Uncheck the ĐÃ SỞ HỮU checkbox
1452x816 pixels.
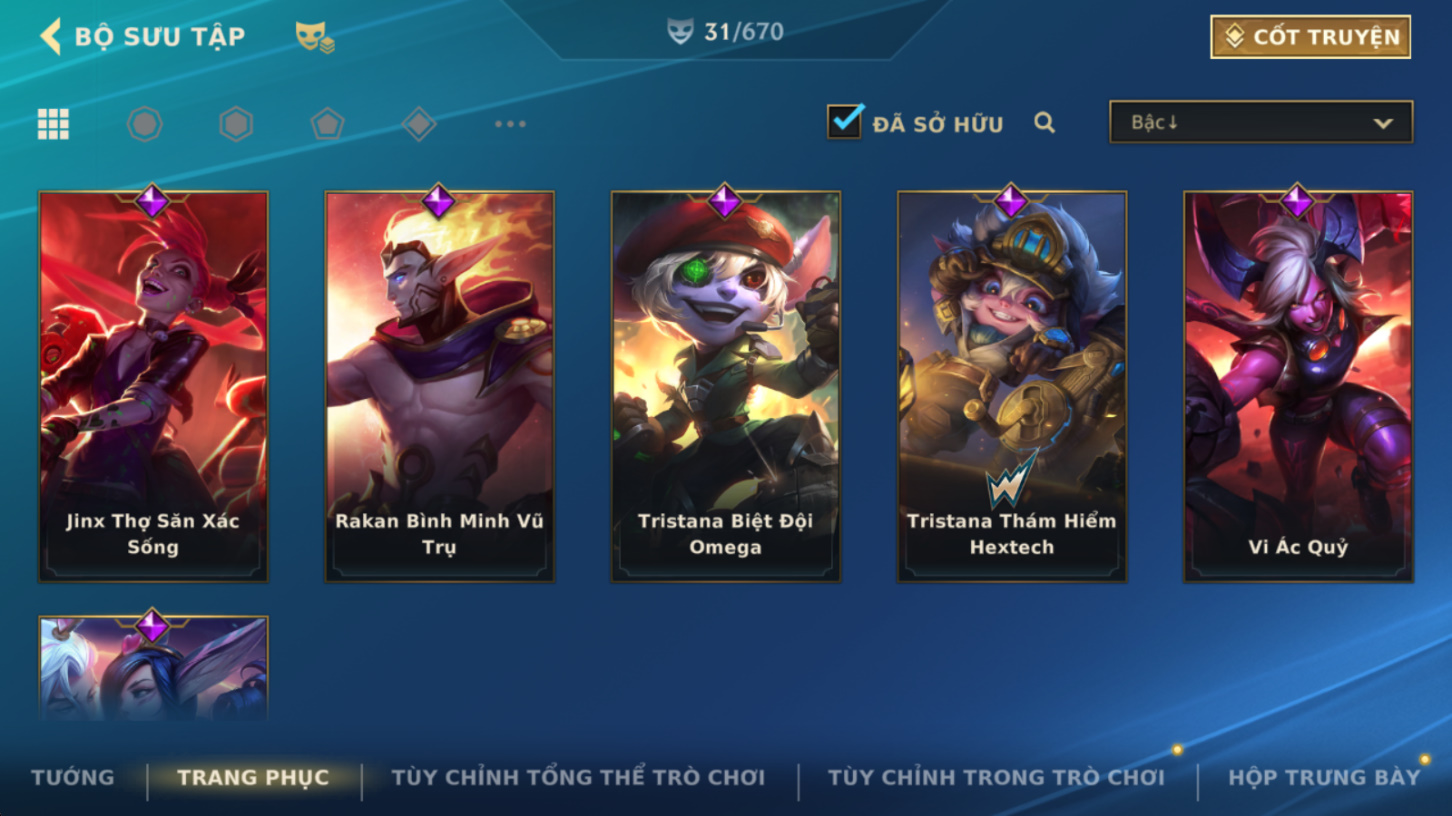(845, 122)
